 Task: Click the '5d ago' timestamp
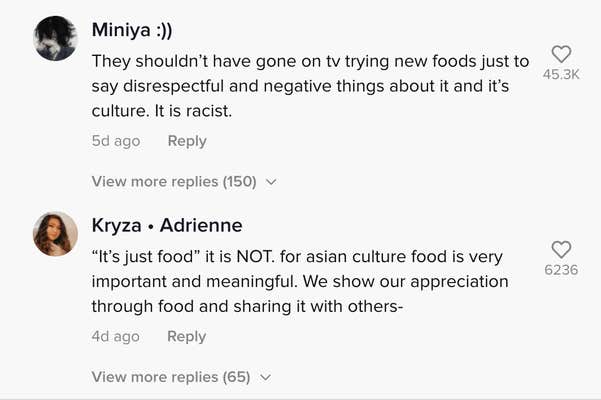click(x=116, y=141)
